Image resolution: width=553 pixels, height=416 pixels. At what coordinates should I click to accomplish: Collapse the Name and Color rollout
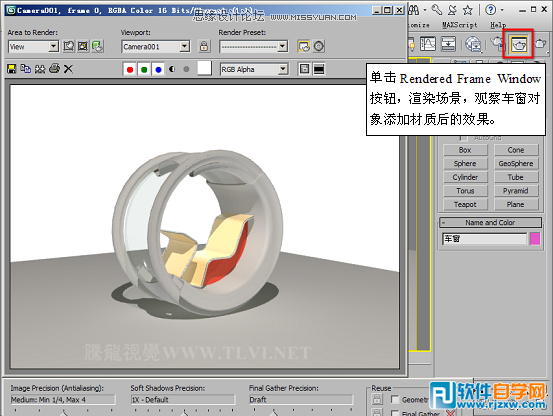click(490, 222)
